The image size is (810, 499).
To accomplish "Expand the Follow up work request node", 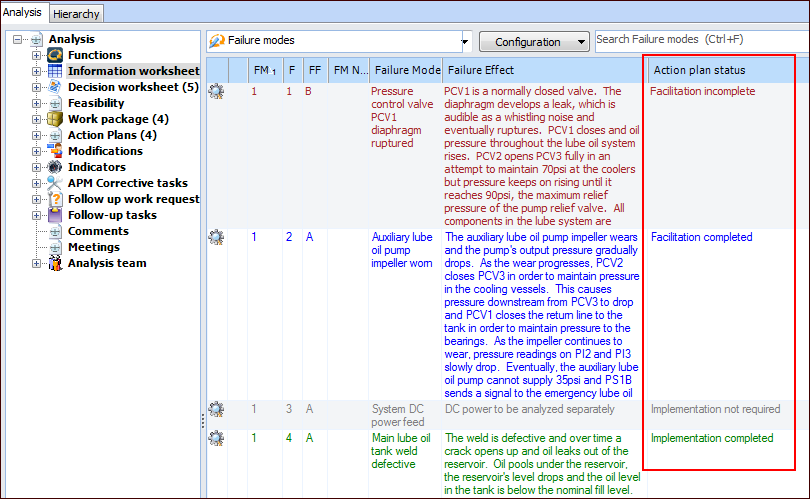I will click(36, 199).
